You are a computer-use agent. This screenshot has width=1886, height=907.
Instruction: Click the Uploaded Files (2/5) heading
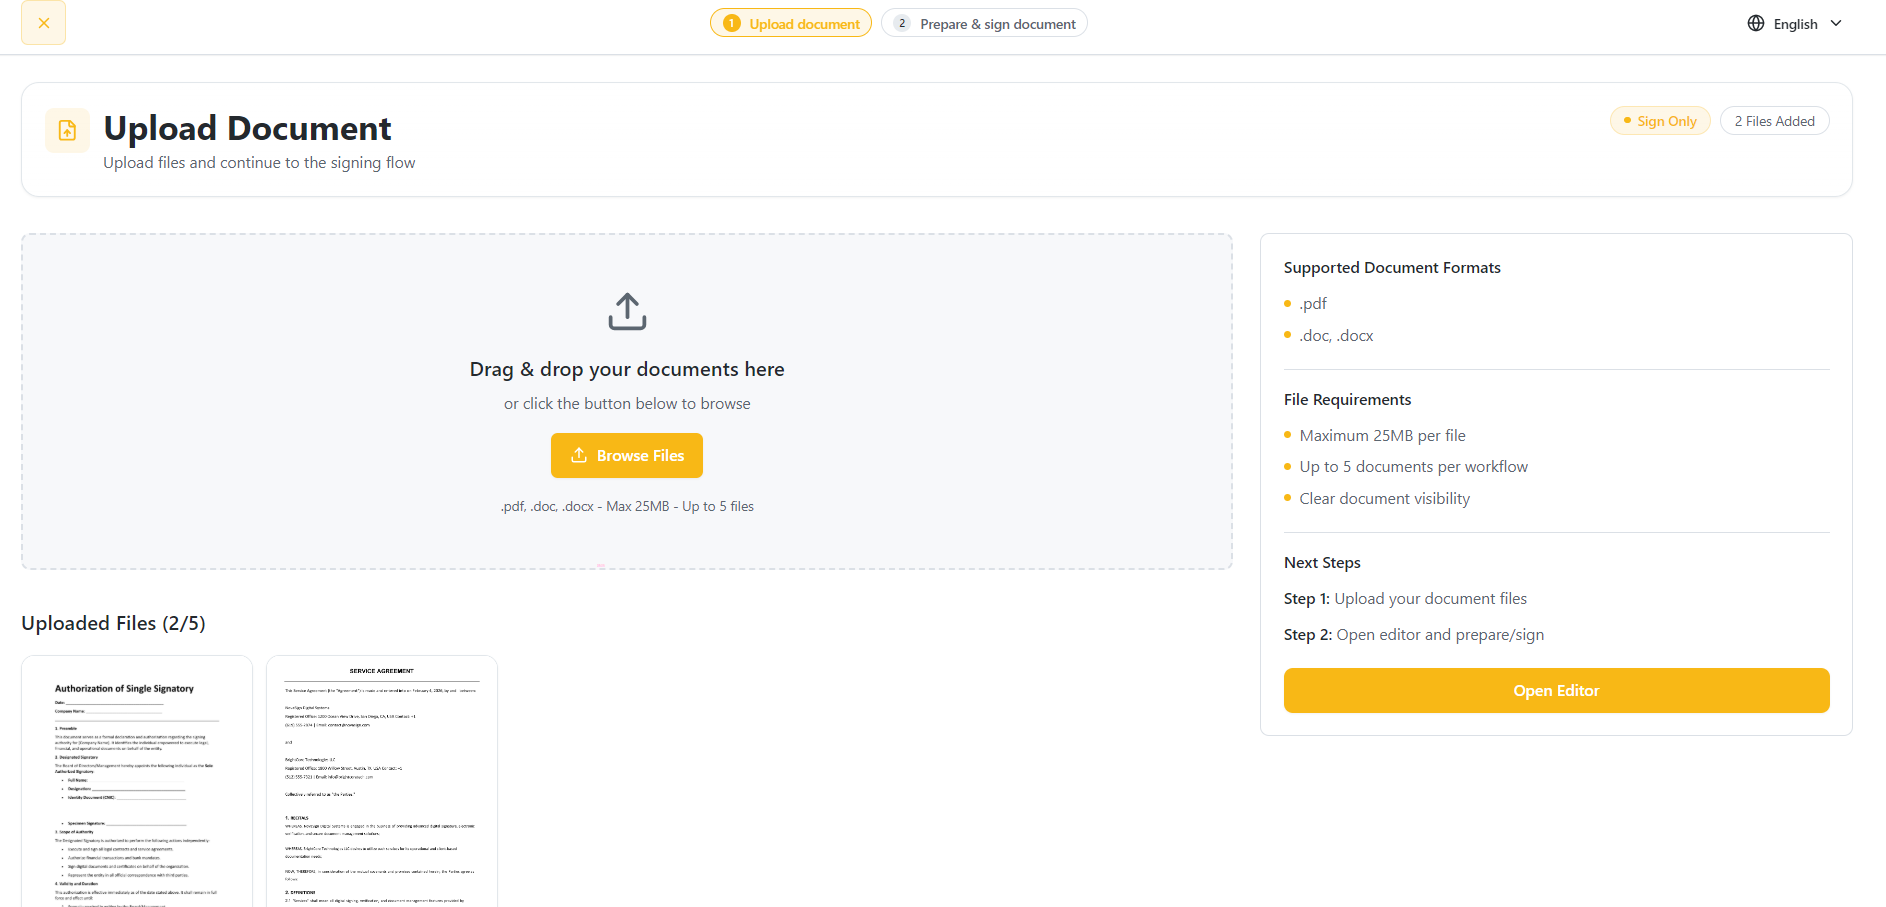(x=113, y=623)
